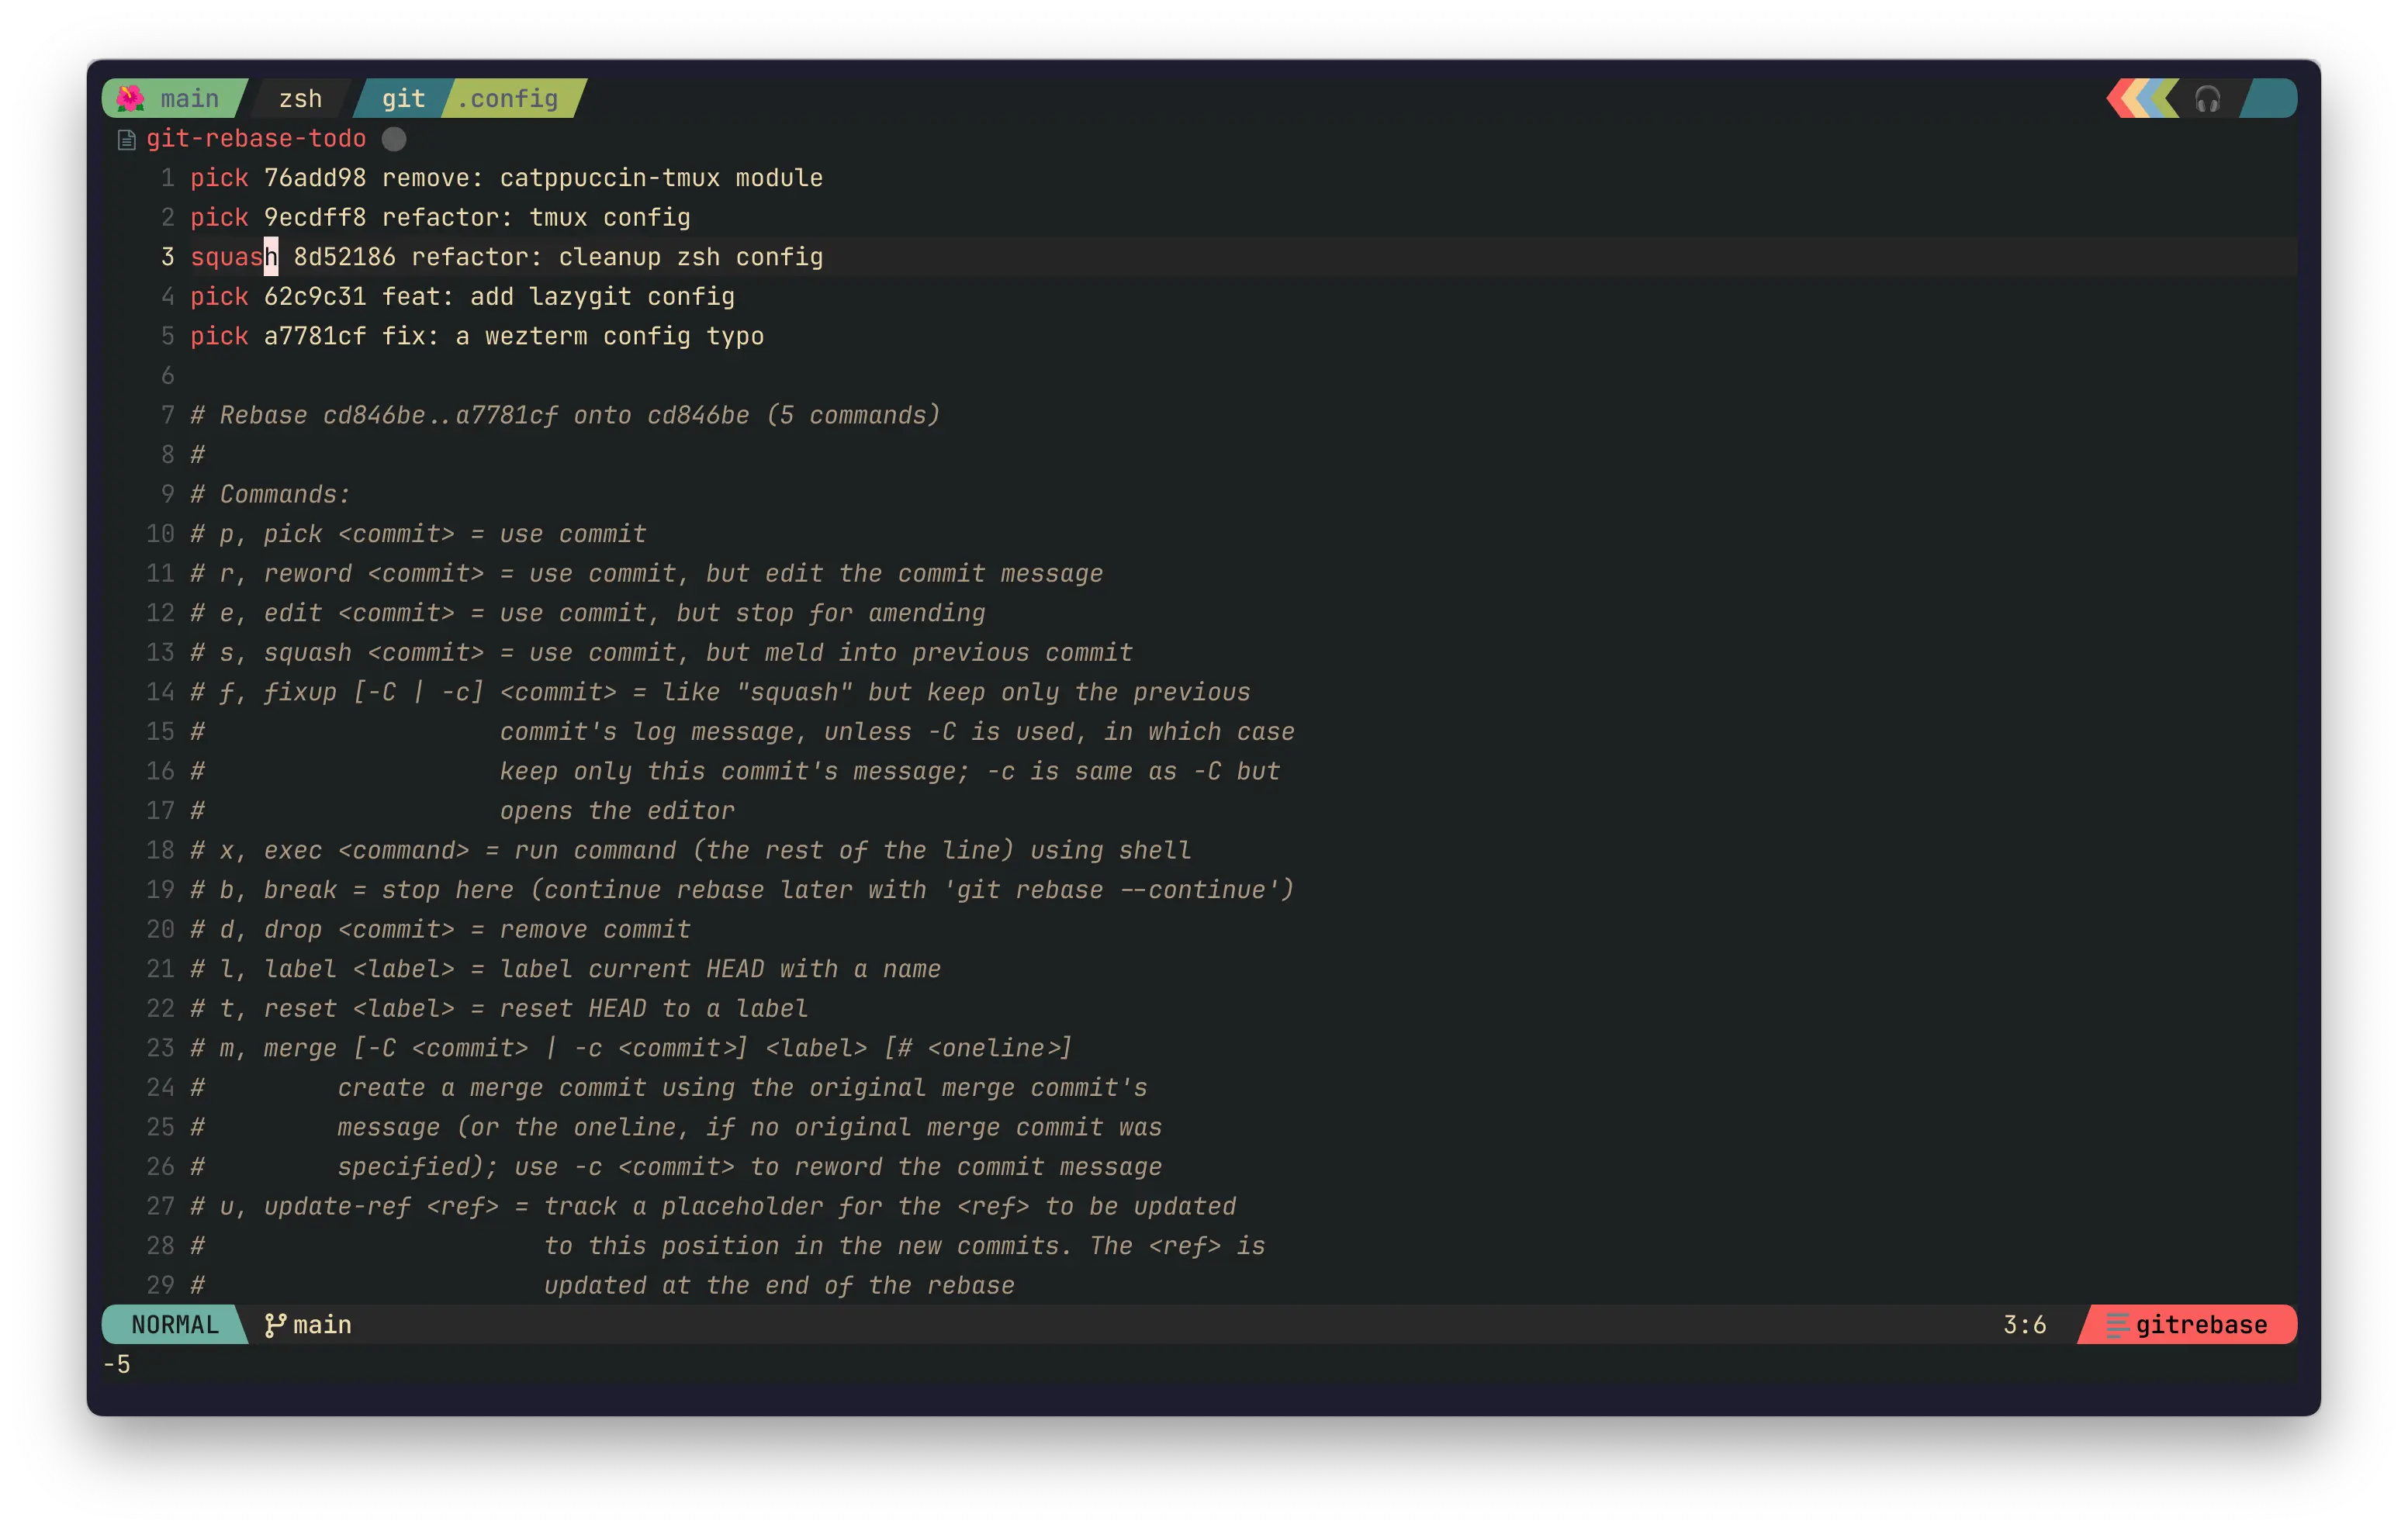Viewport: 2408px width, 1531px height.
Task: Switch to the zsh tmux window
Action: pos(300,99)
